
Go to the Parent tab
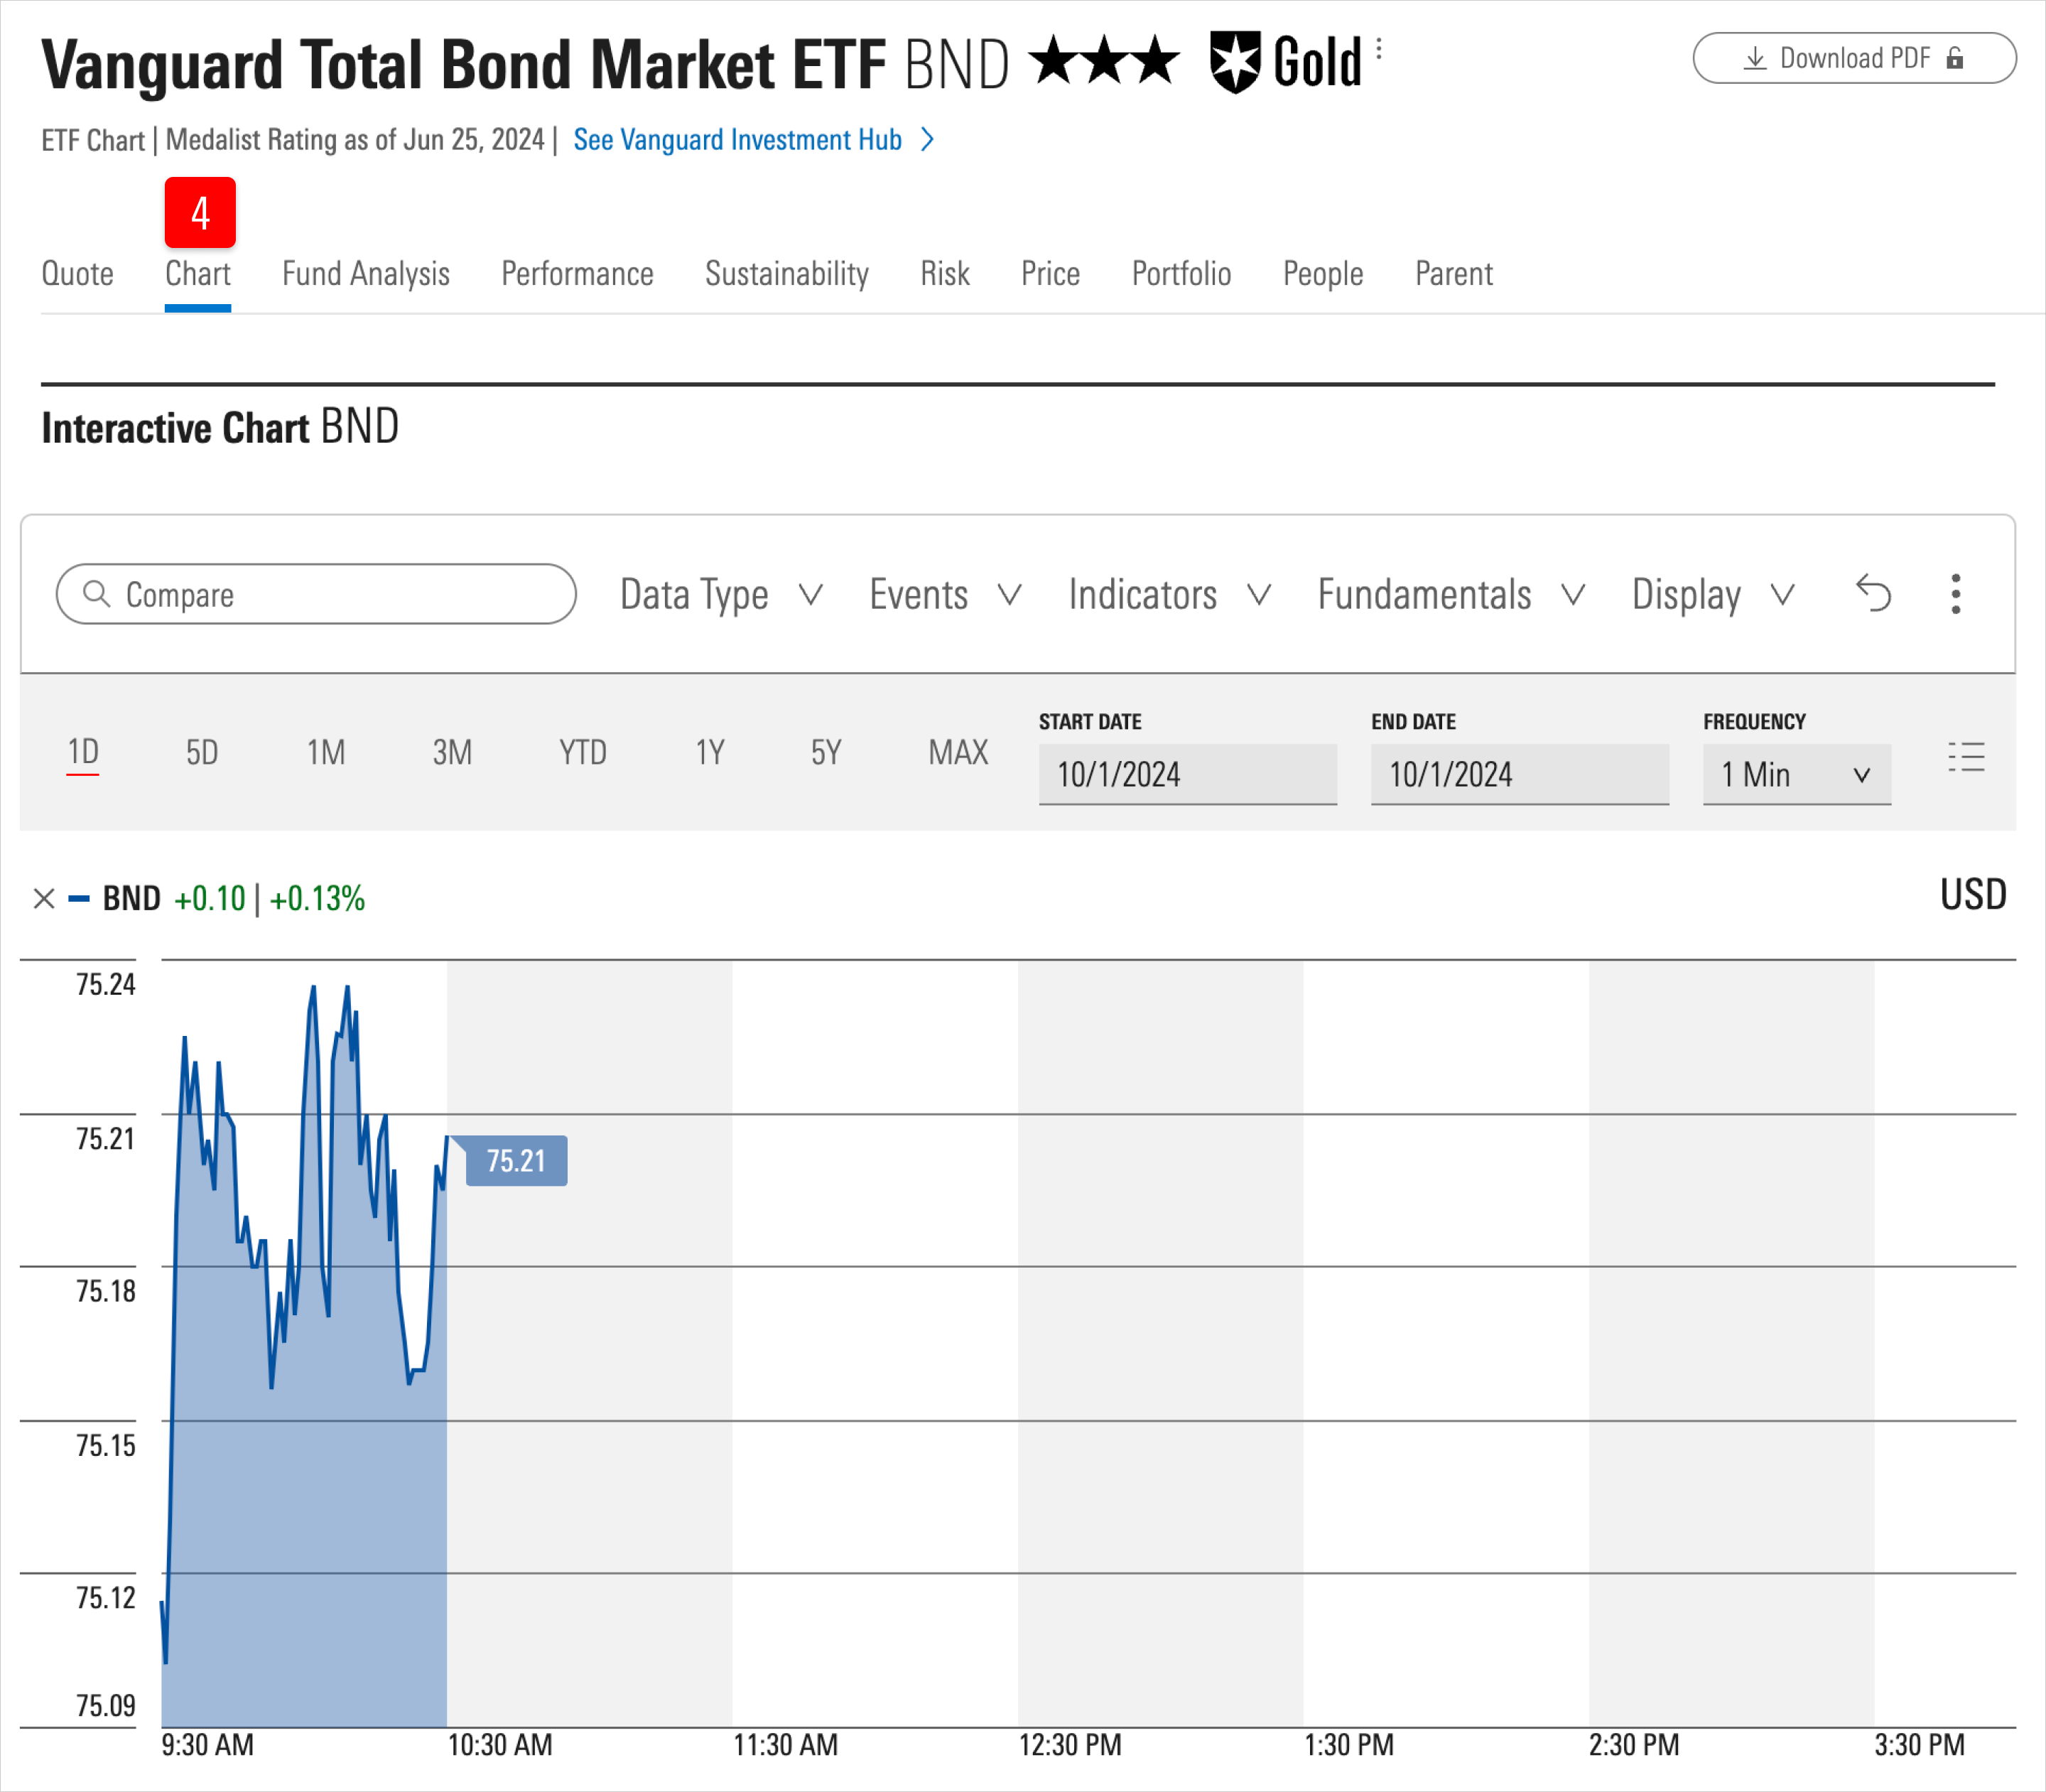click(1454, 273)
